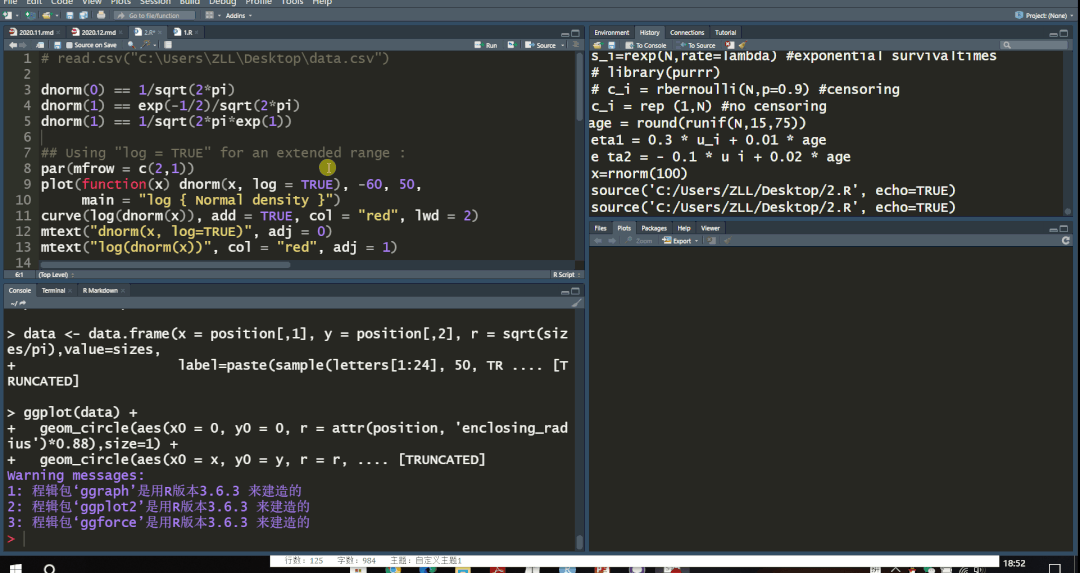This screenshot has height=573, width=1080.
Task: Click the broom icon to clear history
Action: [x=742, y=45]
